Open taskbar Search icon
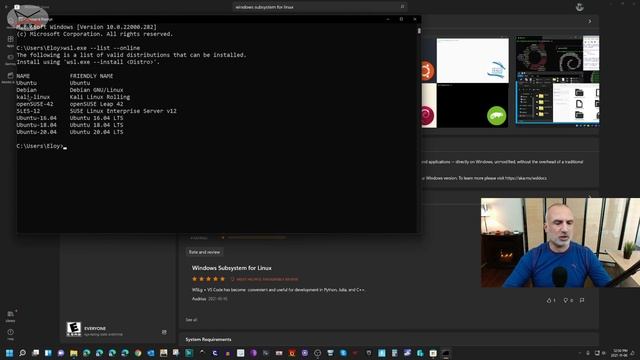This screenshot has width=640, height=360. coord(22,353)
